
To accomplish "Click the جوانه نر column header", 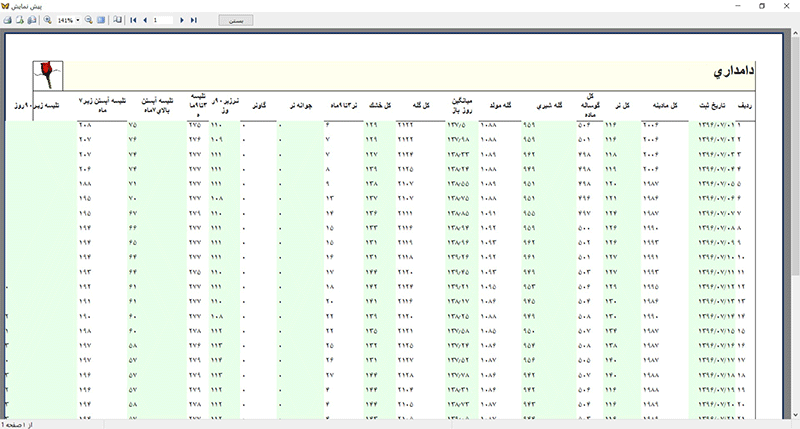I will 301,106.
